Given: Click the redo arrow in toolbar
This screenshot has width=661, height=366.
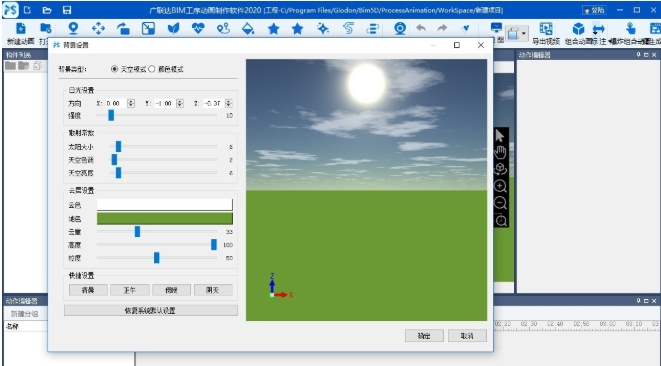Looking at the screenshot, I should [x=442, y=28].
